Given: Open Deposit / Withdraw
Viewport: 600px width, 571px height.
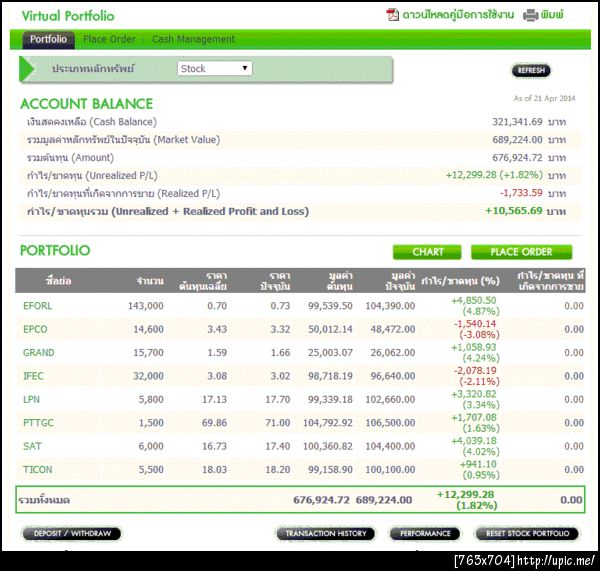Looking at the screenshot, I should (72, 534).
